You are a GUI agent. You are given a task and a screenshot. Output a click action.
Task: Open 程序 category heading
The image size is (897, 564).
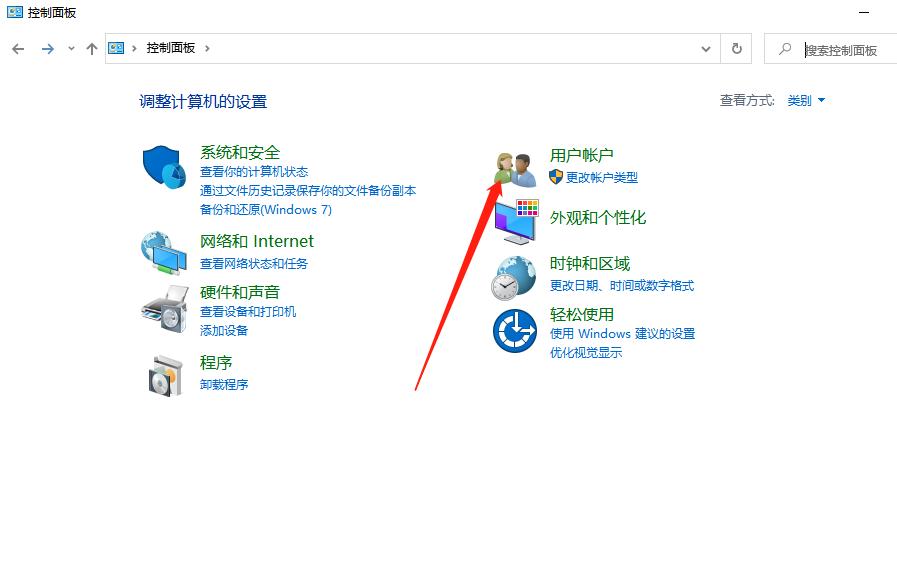[x=216, y=362]
